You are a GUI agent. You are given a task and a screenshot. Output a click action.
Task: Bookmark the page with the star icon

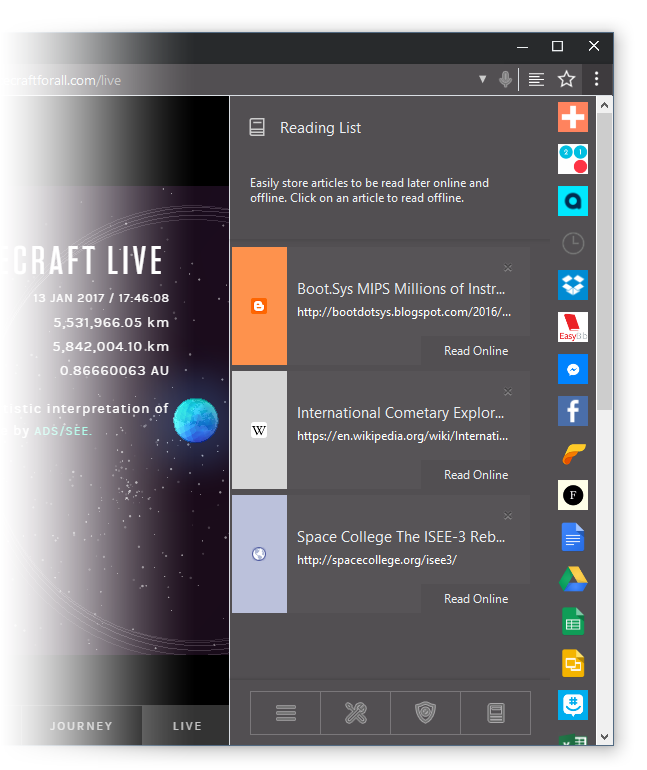[566, 79]
